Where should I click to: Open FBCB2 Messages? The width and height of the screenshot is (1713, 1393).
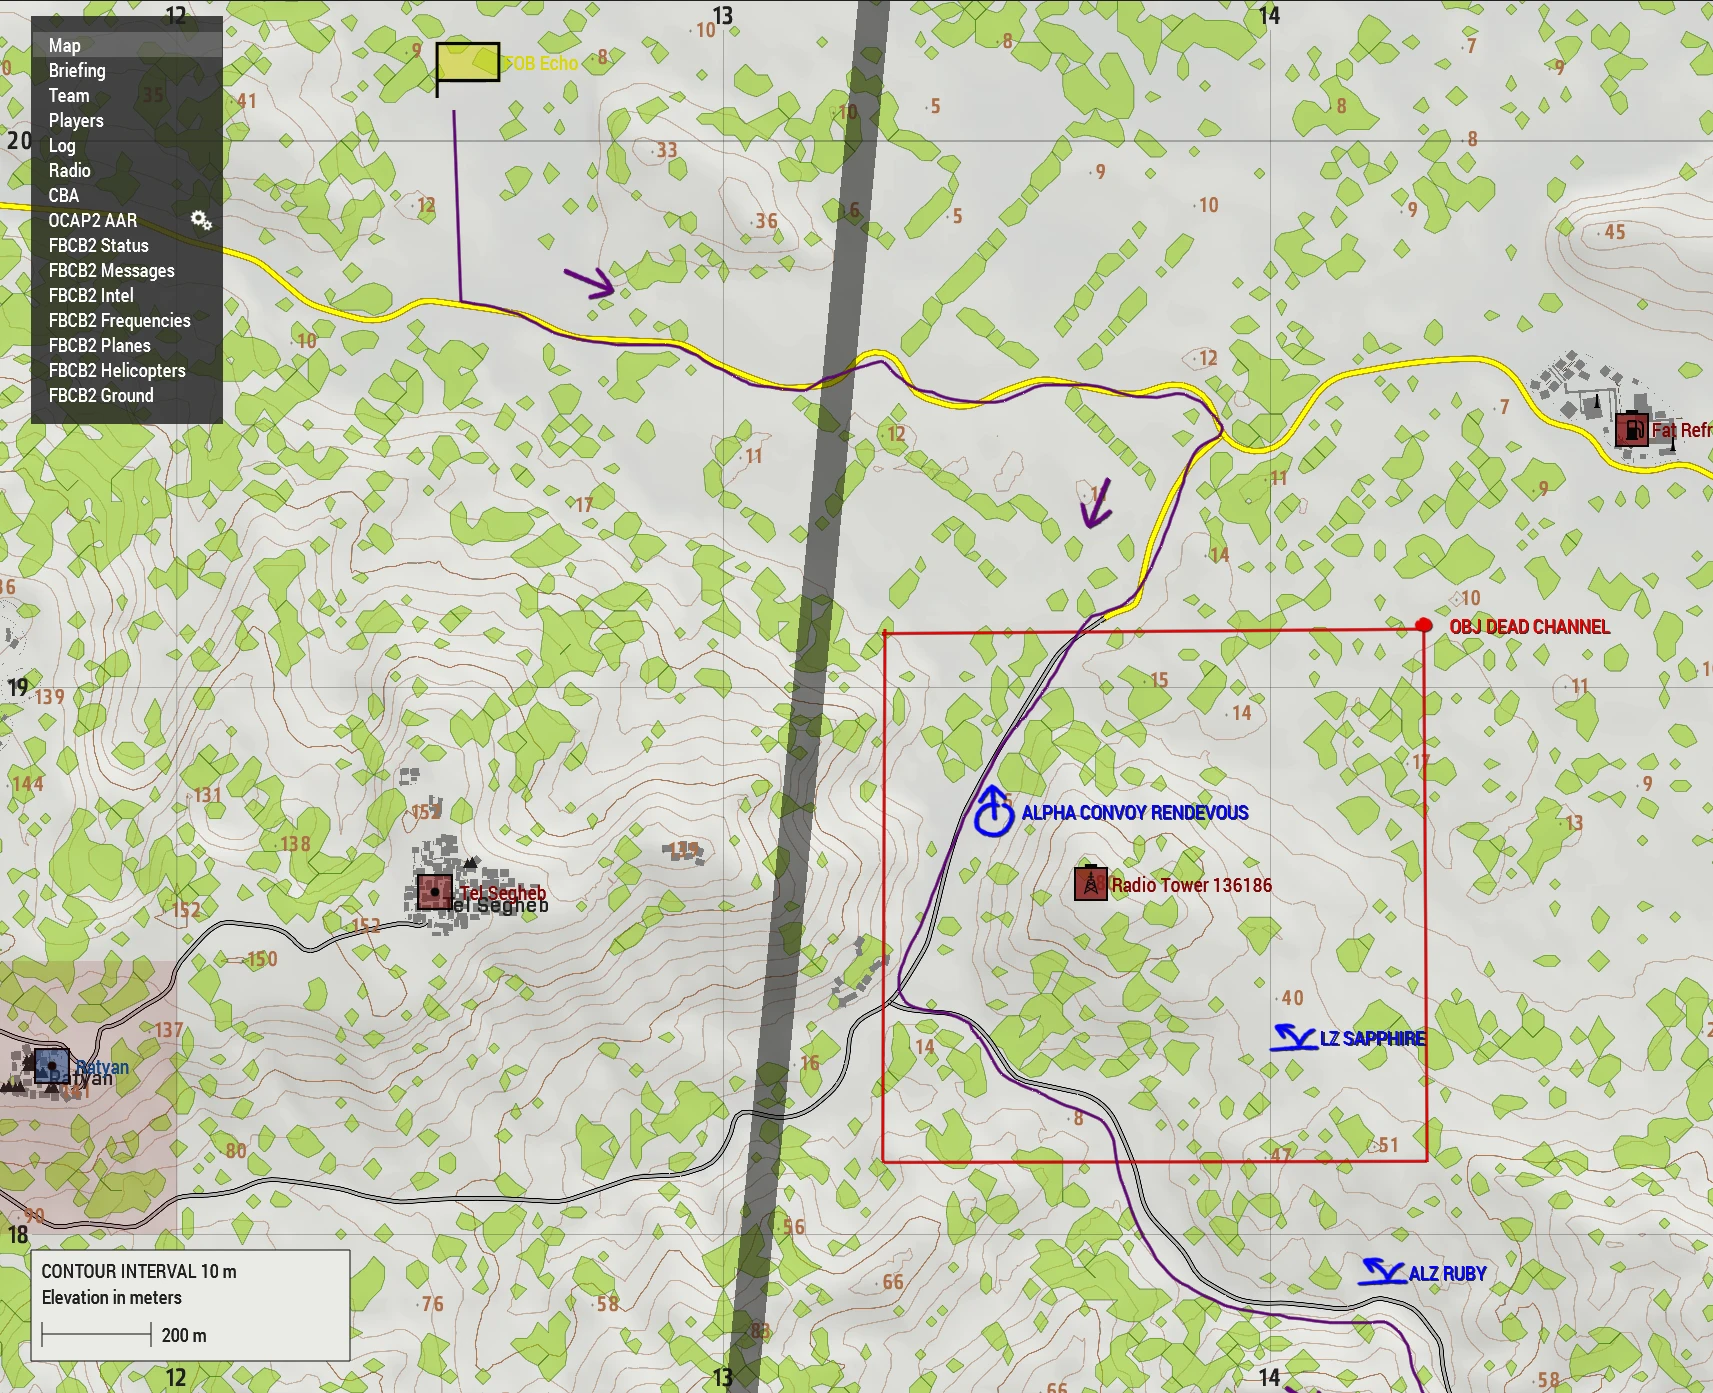point(111,270)
